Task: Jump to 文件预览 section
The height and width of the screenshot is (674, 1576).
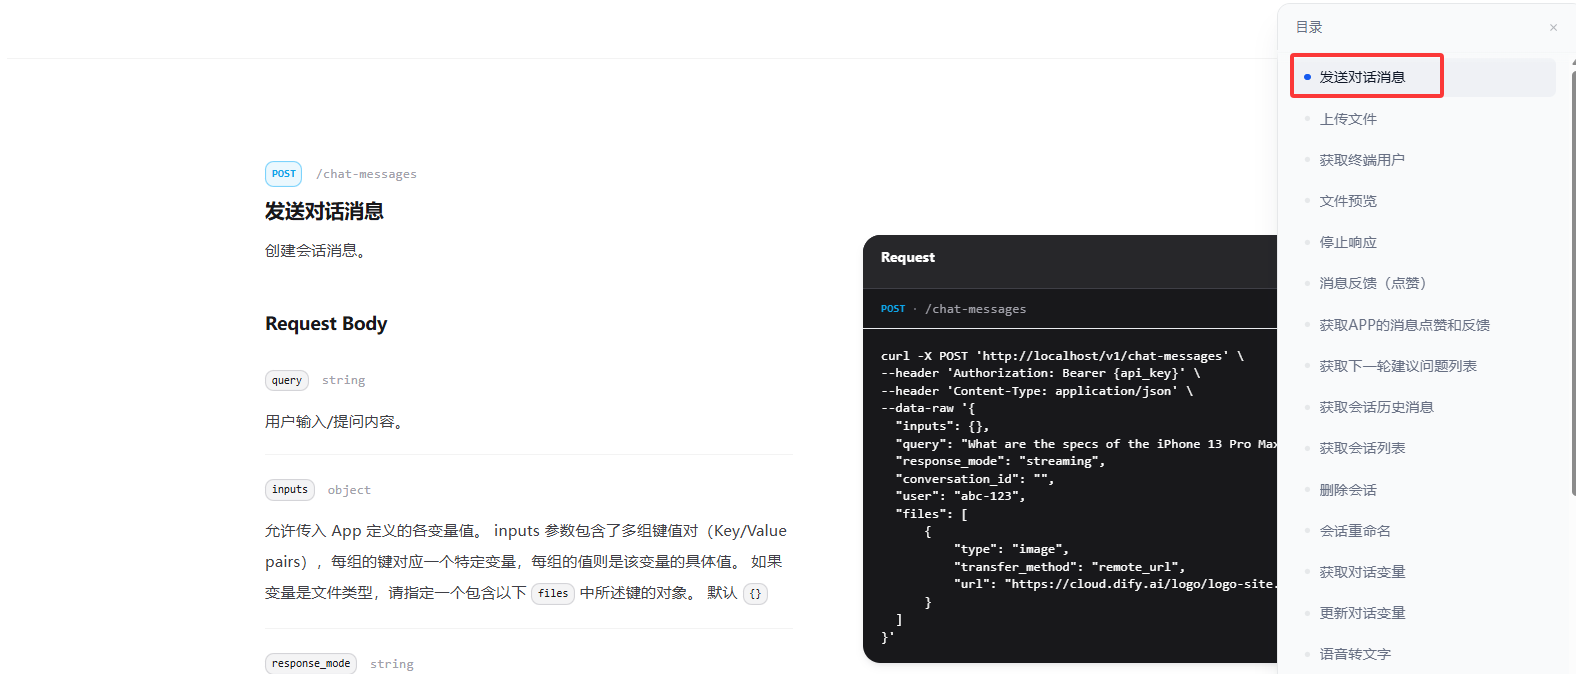Action: point(1348,201)
